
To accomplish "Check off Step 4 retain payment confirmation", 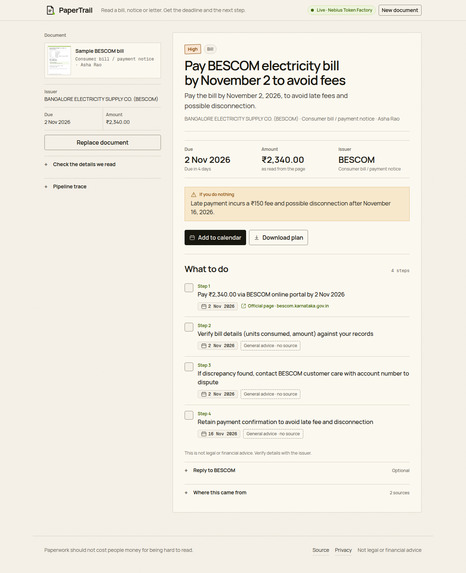I will pyautogui.click(x=189, y=415).
